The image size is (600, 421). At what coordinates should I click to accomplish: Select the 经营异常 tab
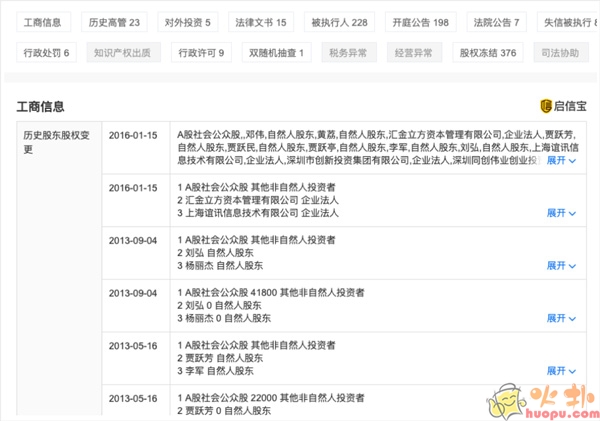point(412,52)
